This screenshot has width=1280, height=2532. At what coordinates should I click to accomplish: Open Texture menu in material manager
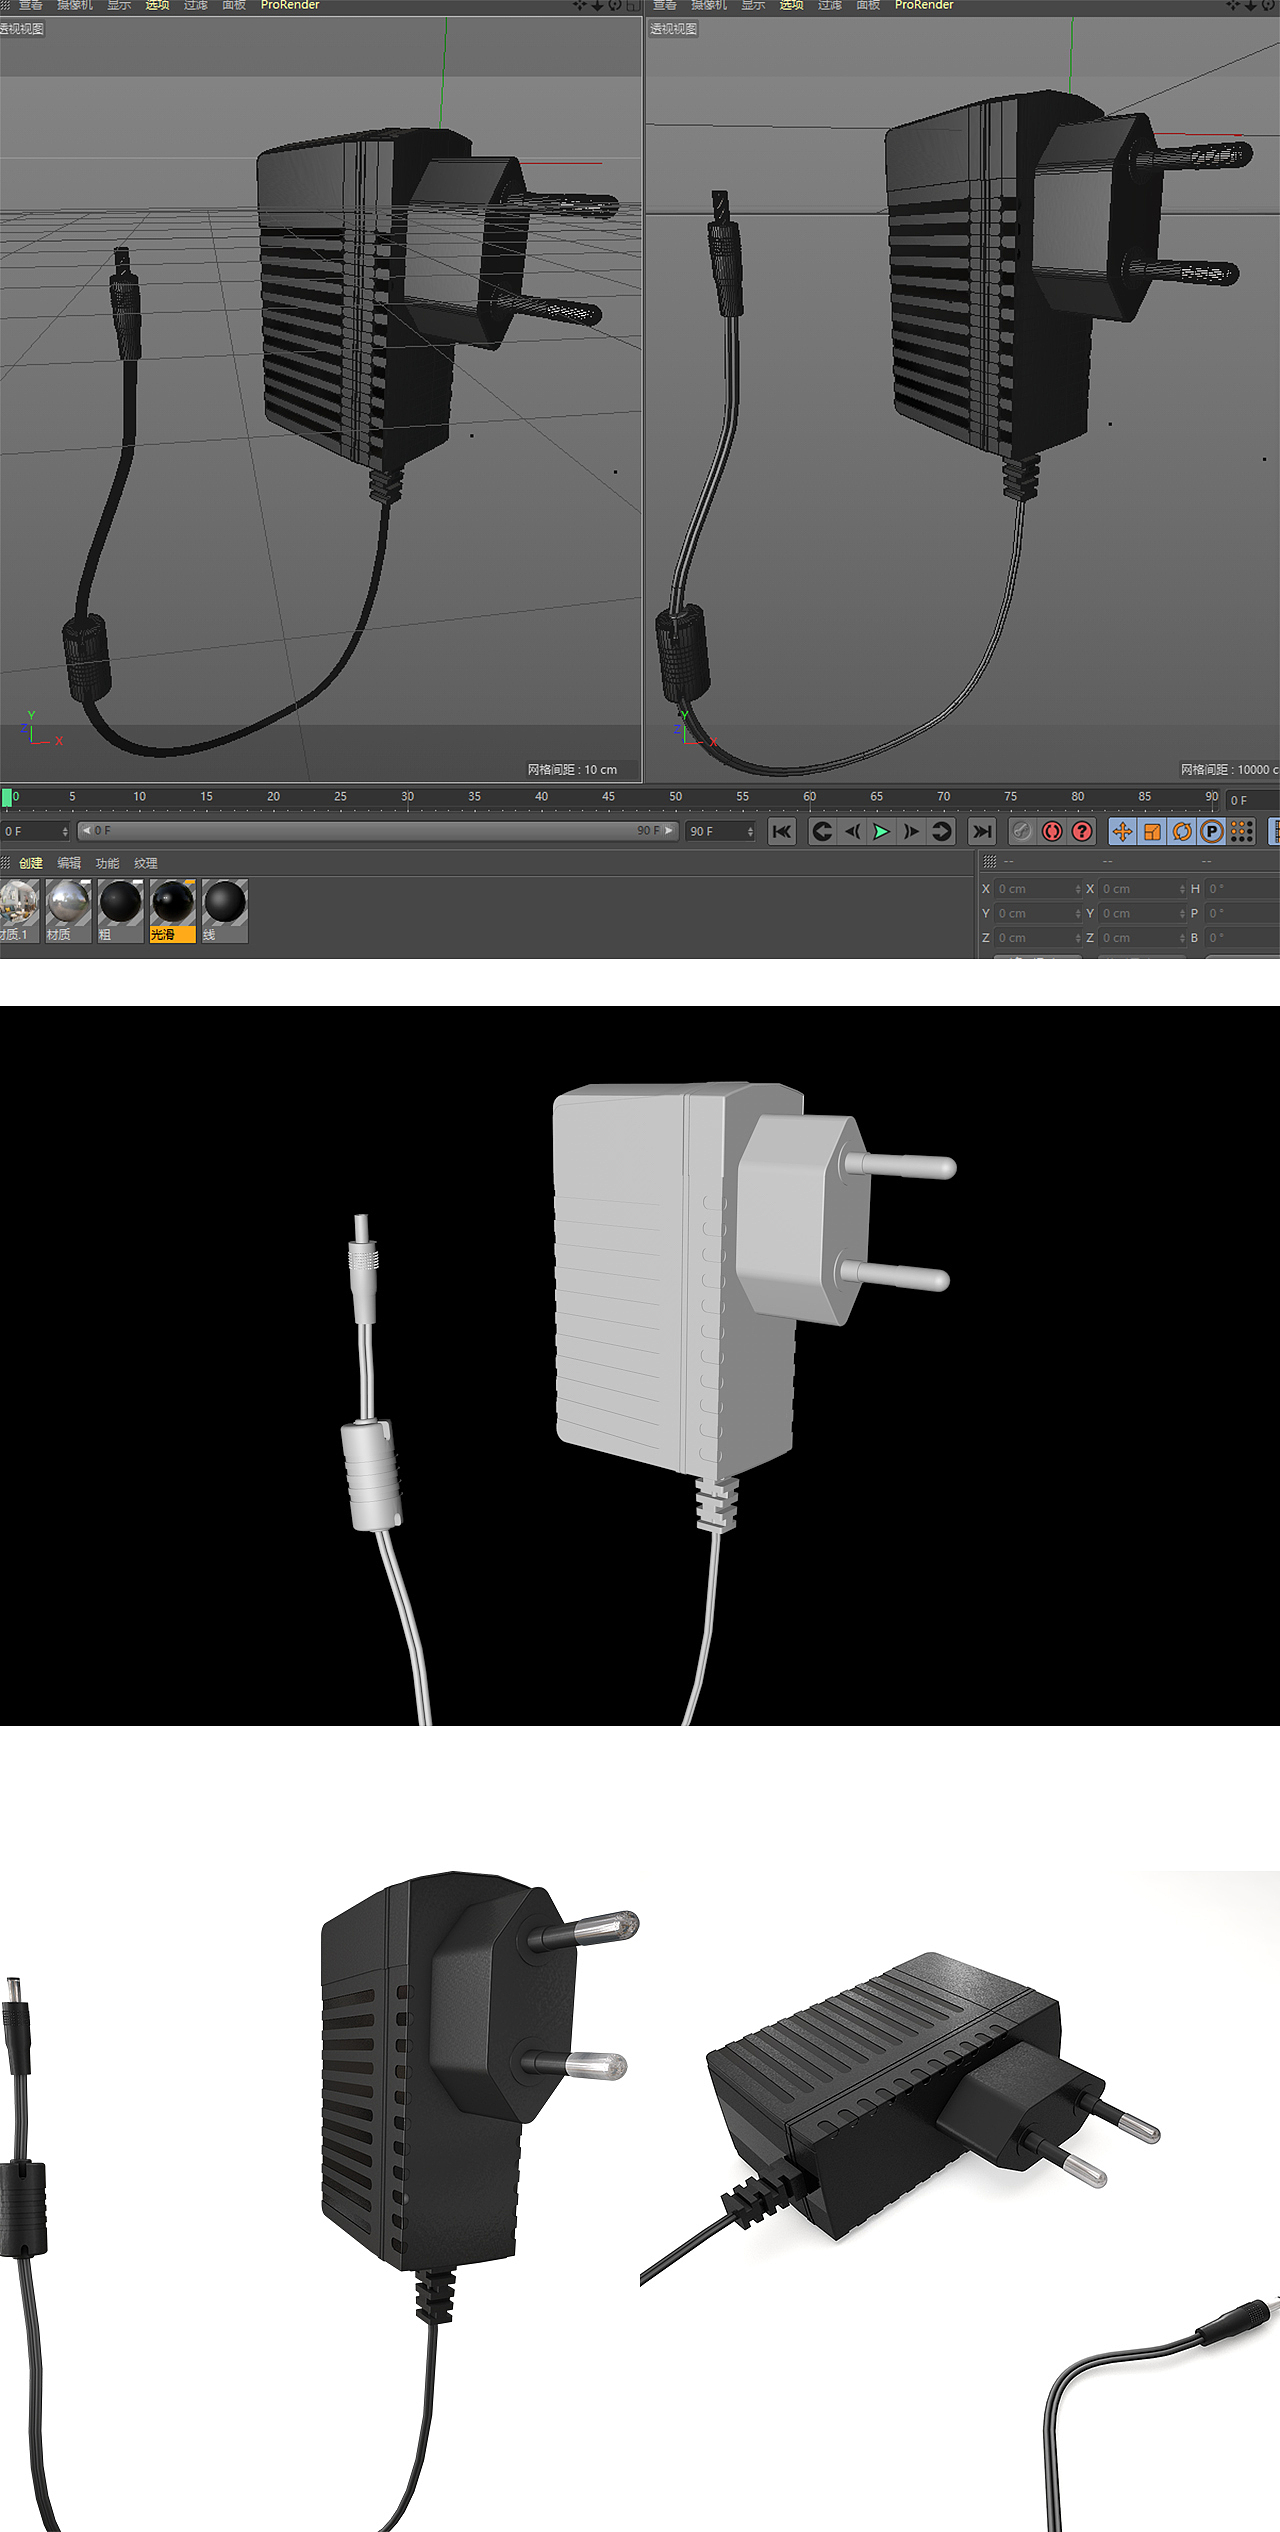(x=146, y=863)
